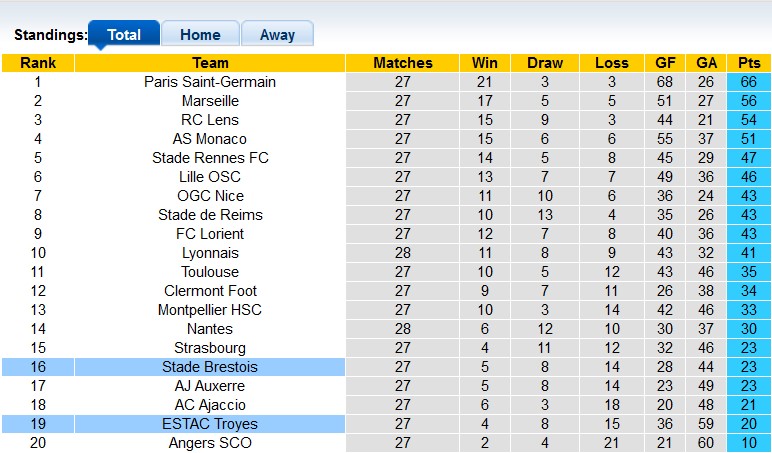Sort by the Matches column header
Screen dimensions: 772x453
(402, 63)
